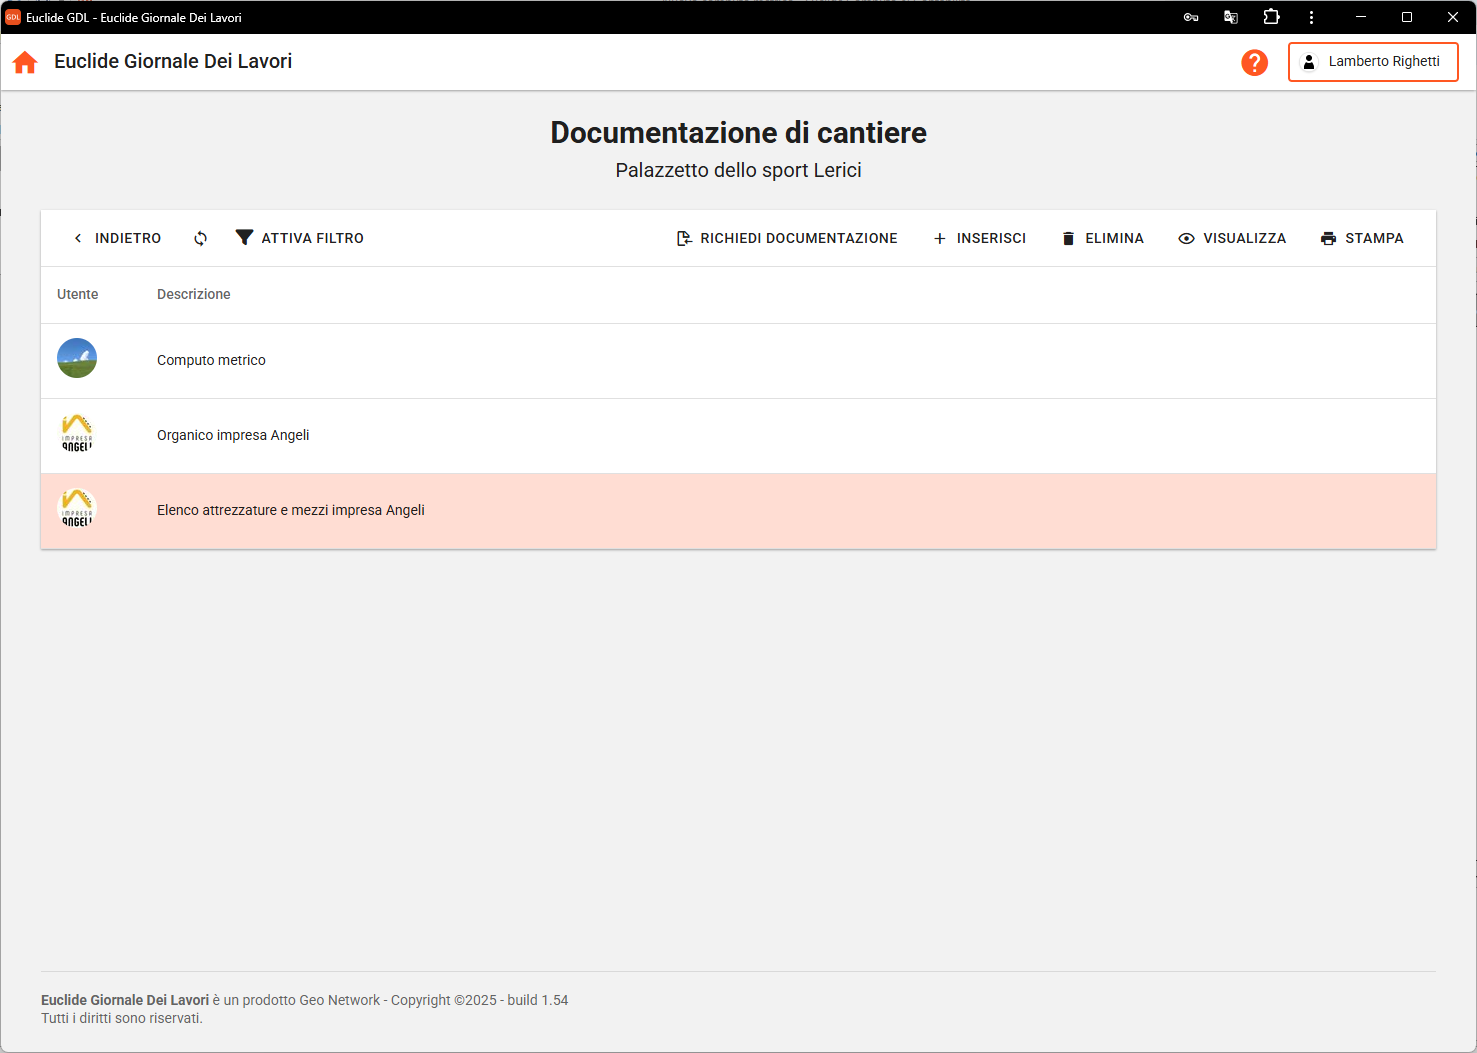
Task: Click the extensions puzzle icon
Action: (1271, 17)
